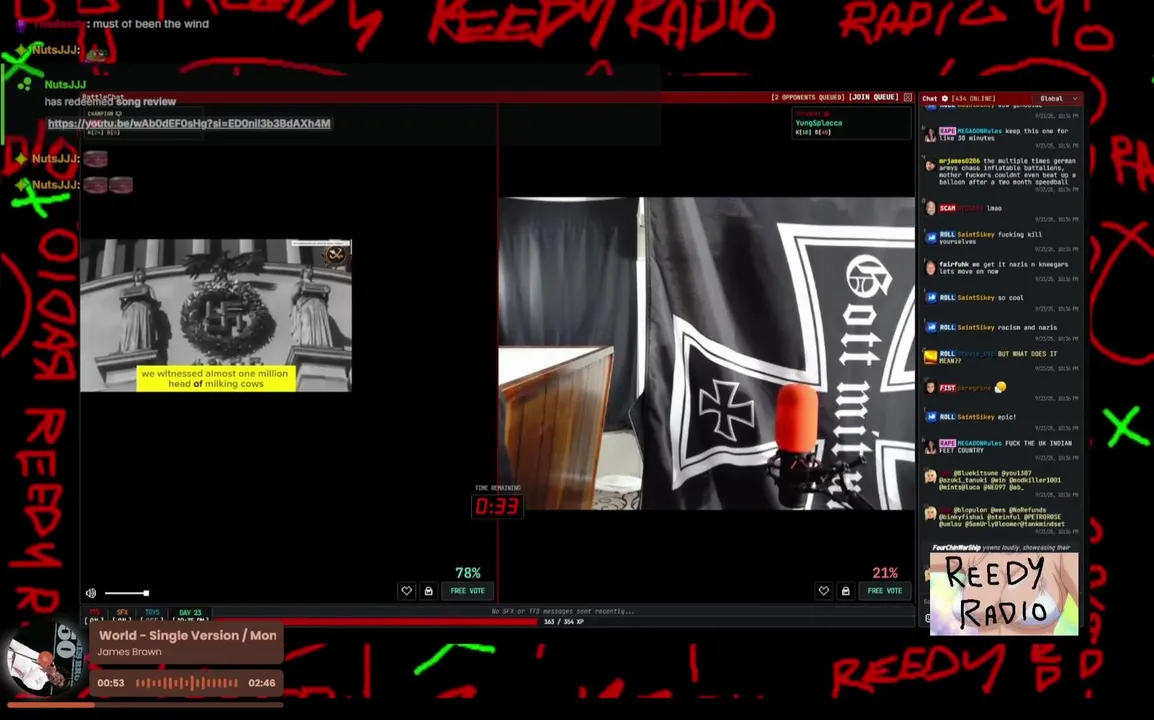Click the 'must of been the wind' message
This screenshot has height=720, width=1154.
150,24
